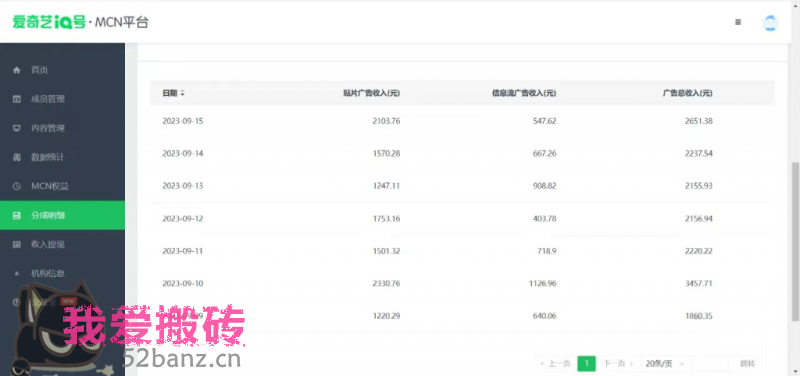Click the 信息流广告收入(元) column header
800x376 pixels.
click(524, 93)
